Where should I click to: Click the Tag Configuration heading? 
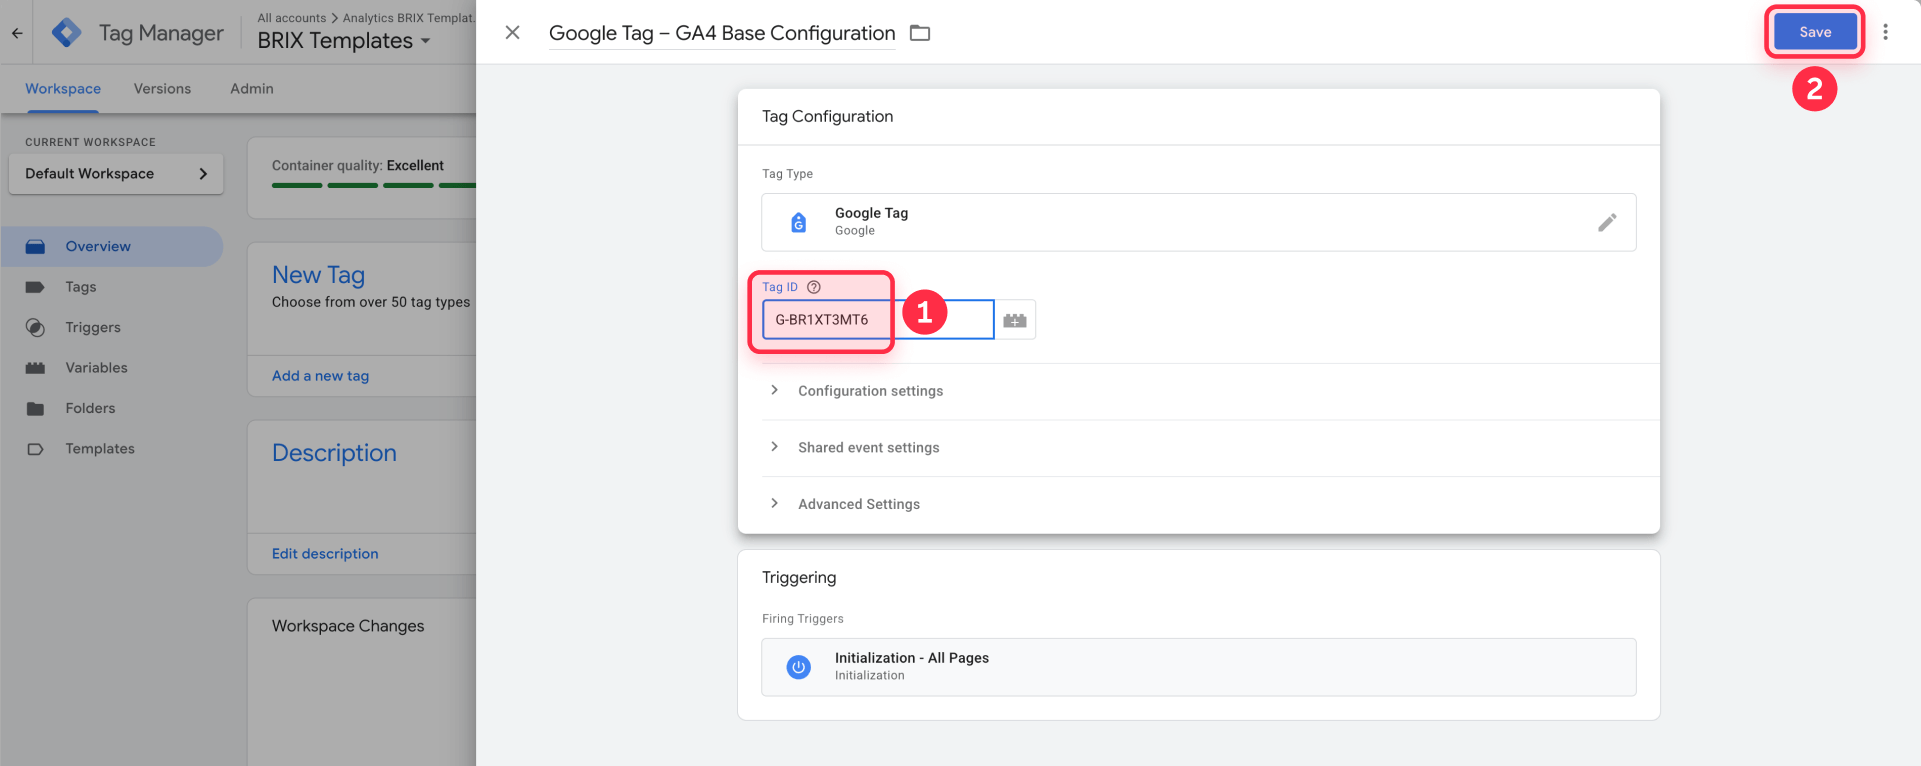[828, 117]
